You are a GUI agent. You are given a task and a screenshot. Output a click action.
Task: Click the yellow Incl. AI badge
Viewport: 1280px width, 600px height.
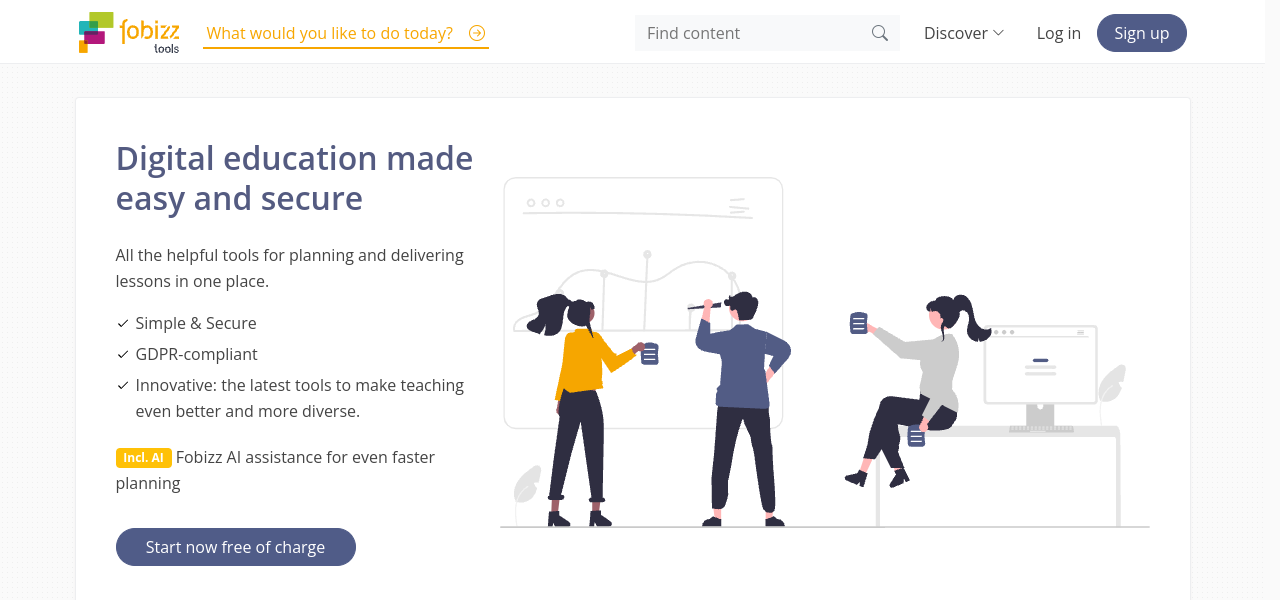144,457
